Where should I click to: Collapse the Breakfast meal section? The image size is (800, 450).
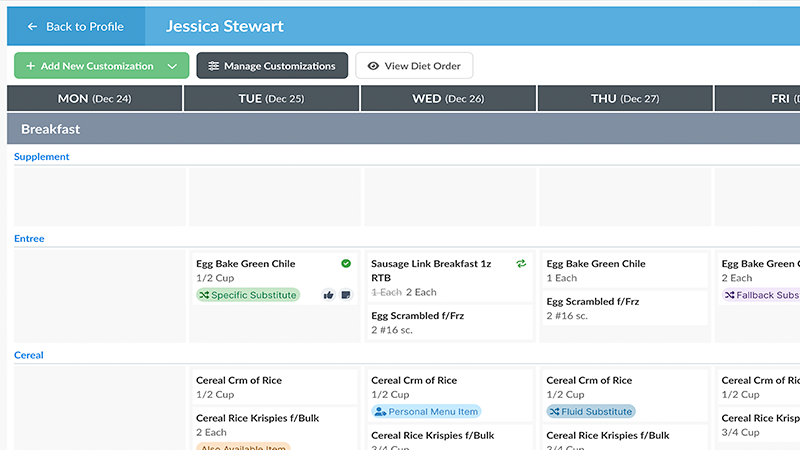point(50,129)
